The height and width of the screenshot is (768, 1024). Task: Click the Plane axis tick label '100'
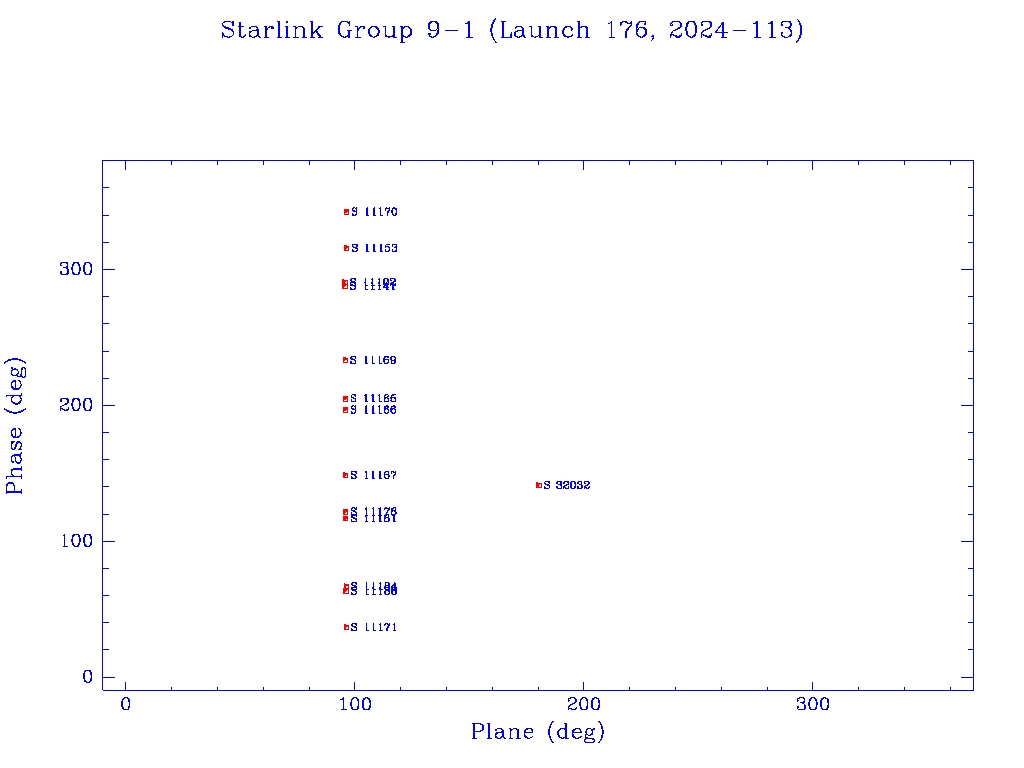click(x=355, y=704)
